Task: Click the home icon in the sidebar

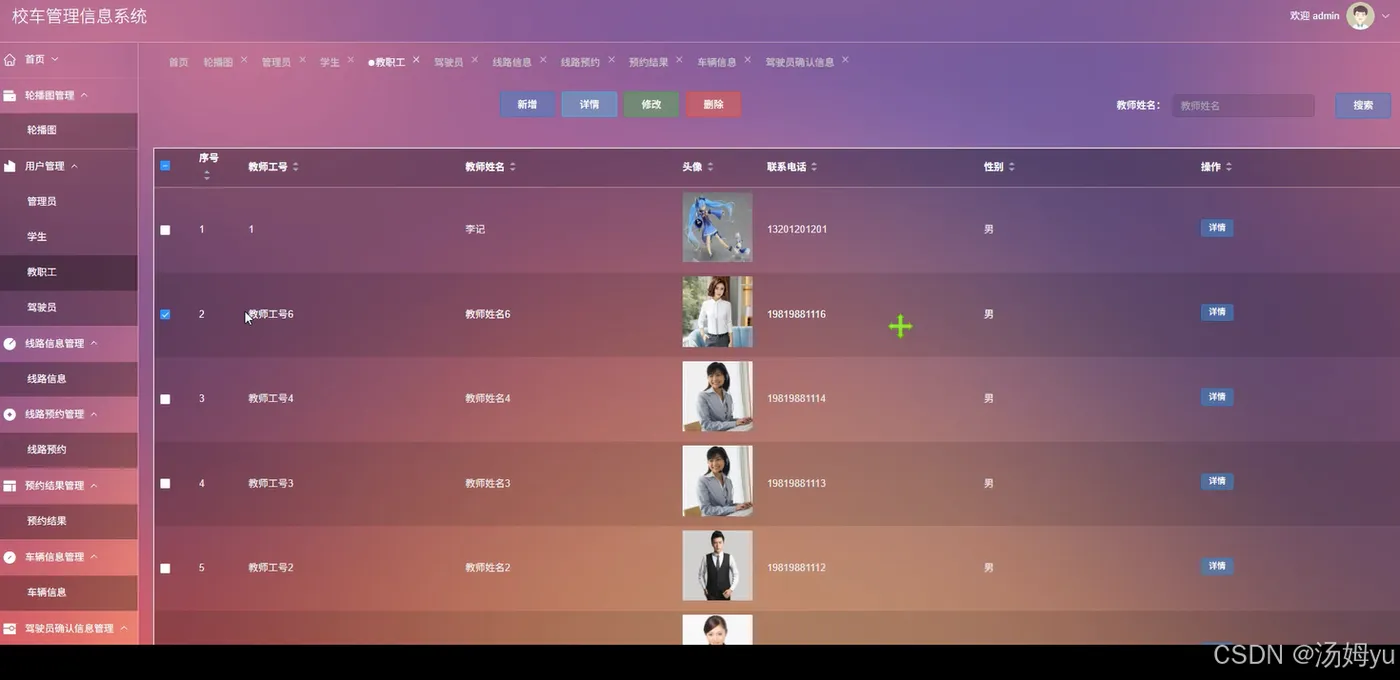Action: (x=10, y=60)
